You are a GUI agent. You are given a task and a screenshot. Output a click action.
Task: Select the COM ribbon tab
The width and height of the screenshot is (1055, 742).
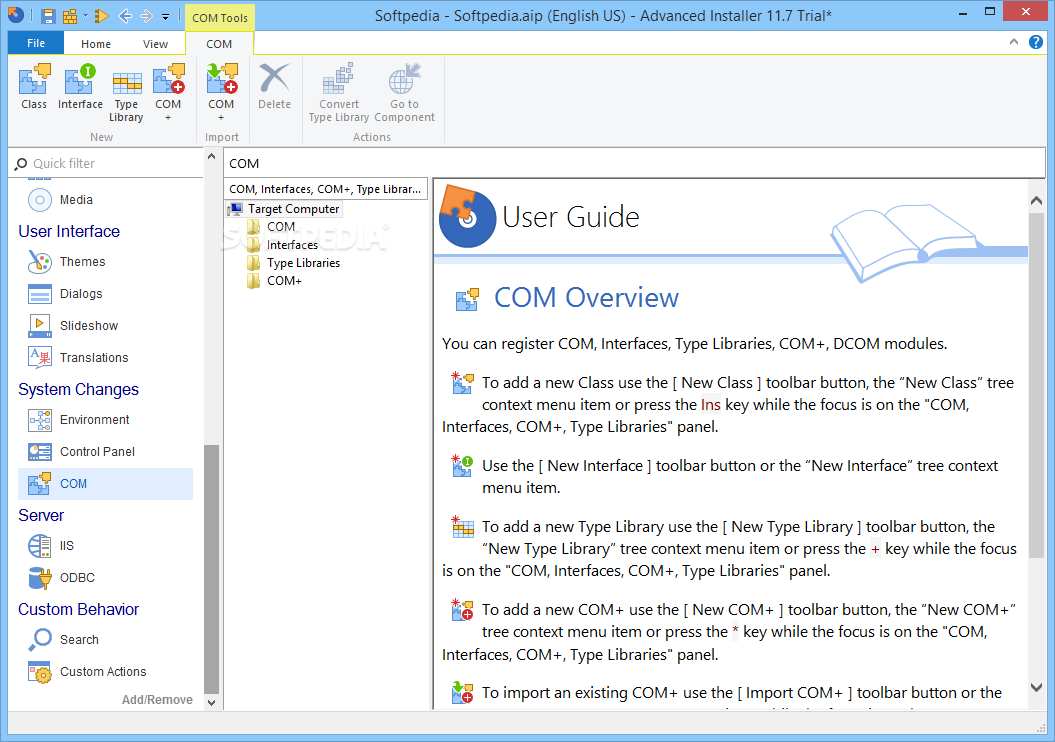tap(219, 44)
